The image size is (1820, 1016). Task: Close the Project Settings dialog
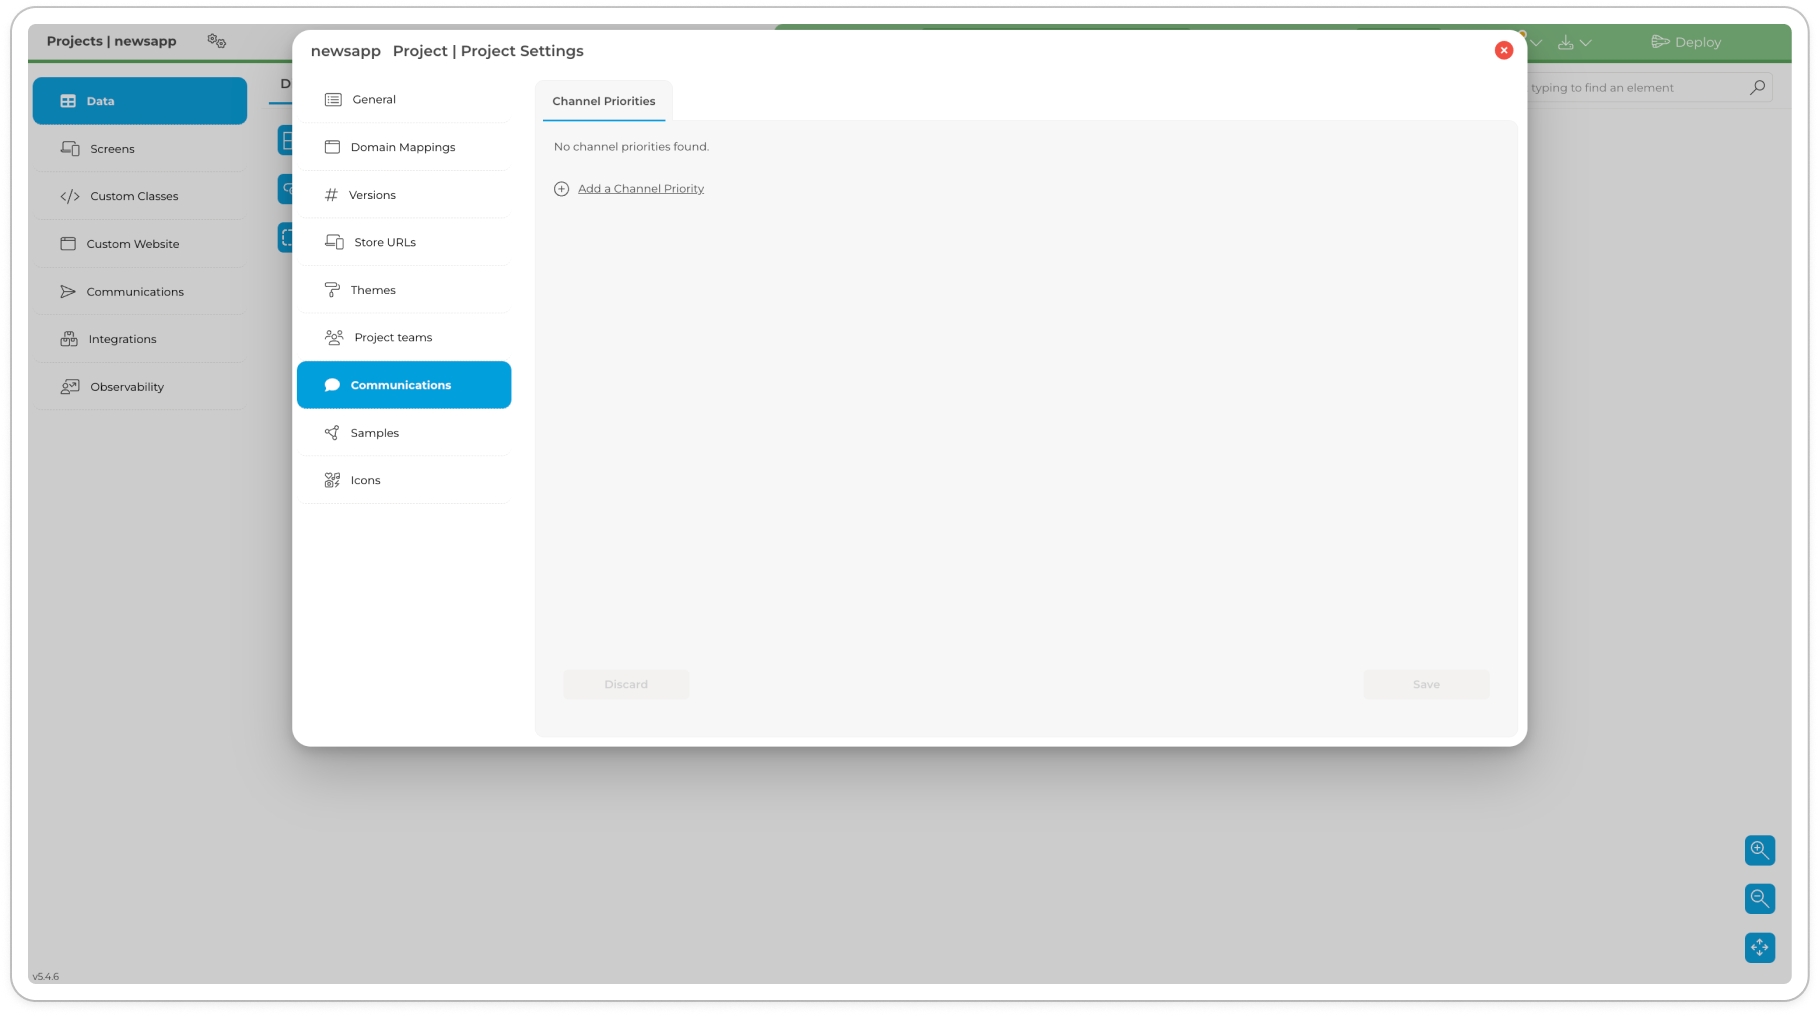point(1503,50)
